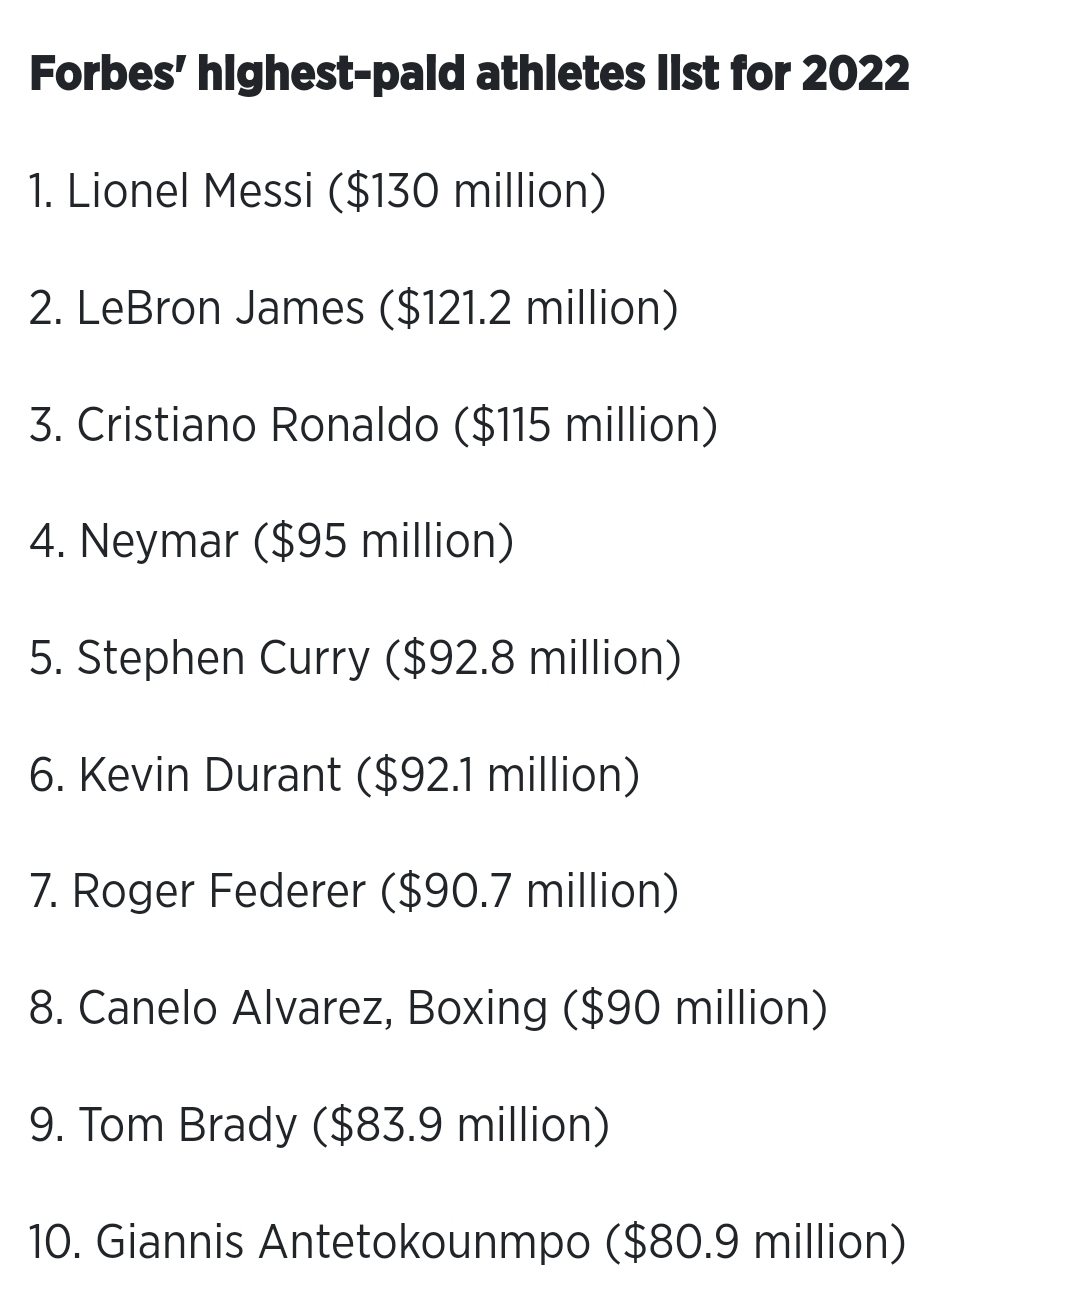Select the Giannis Antetokounmpo name
This screenshot has width=1080, height=1310.
343,1243
